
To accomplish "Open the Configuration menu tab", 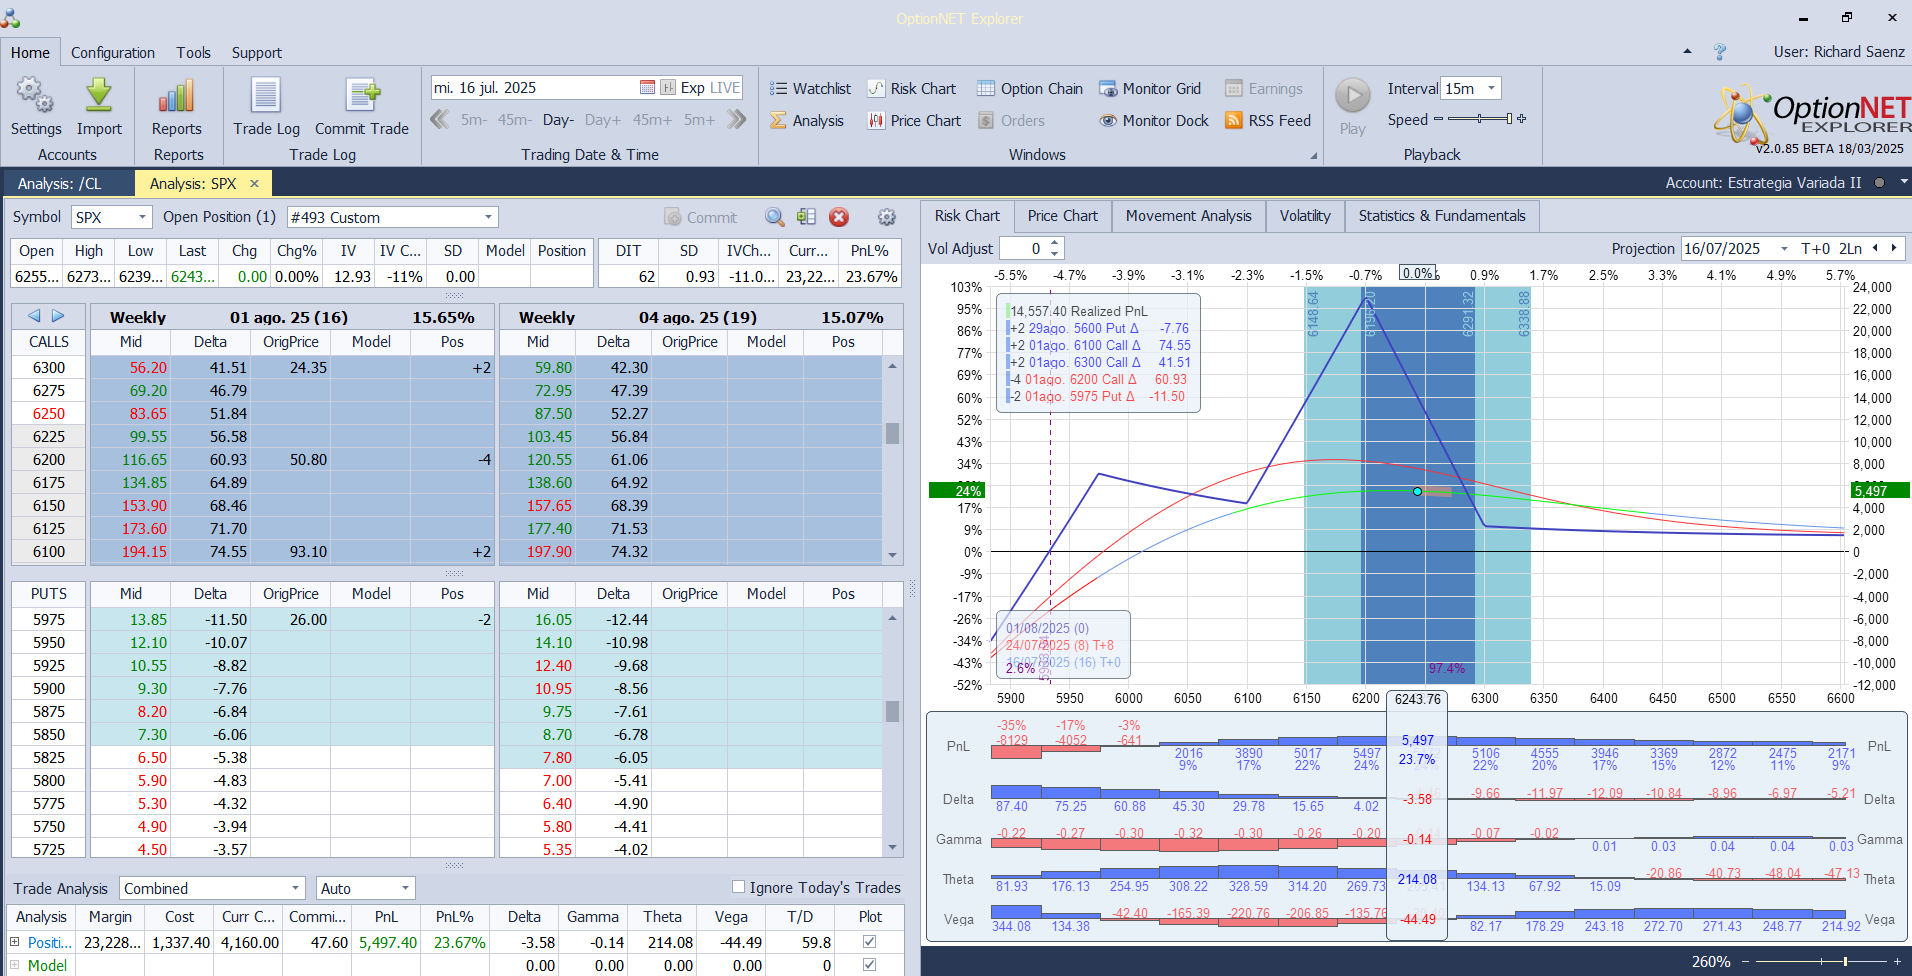I will [x=113, y=53].
